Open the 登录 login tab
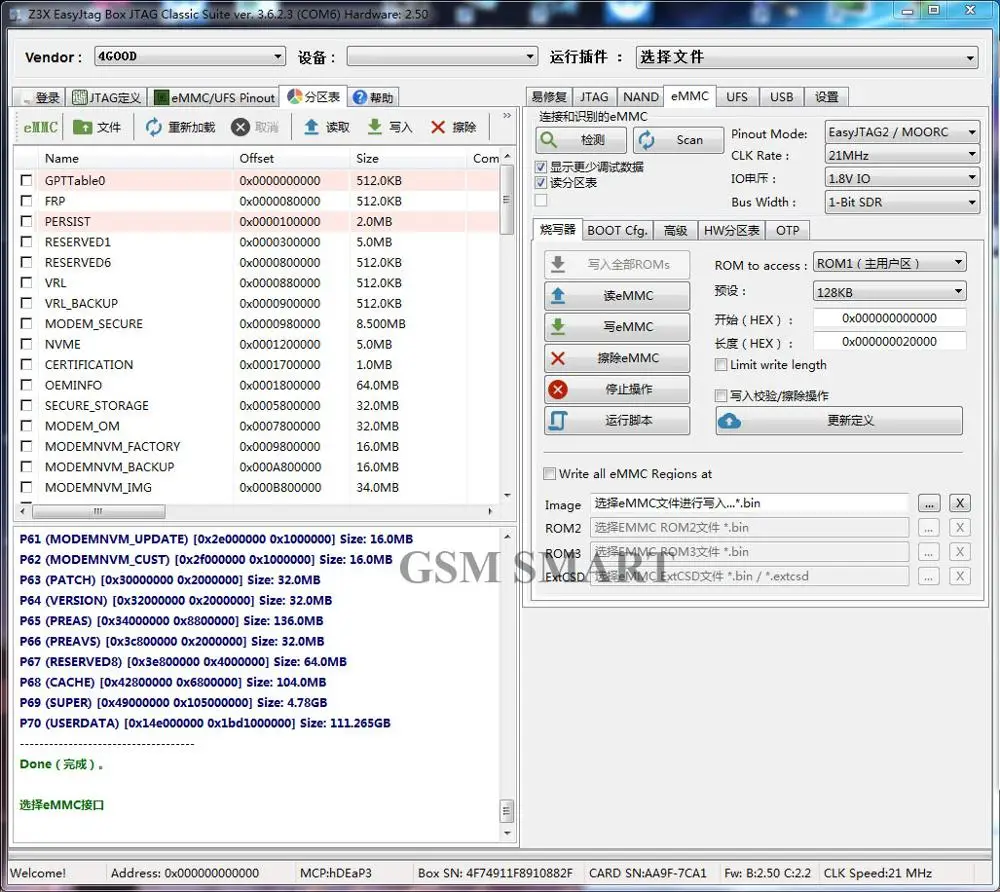The height and width of the screenshot is (892, 1000). (41, 98)
